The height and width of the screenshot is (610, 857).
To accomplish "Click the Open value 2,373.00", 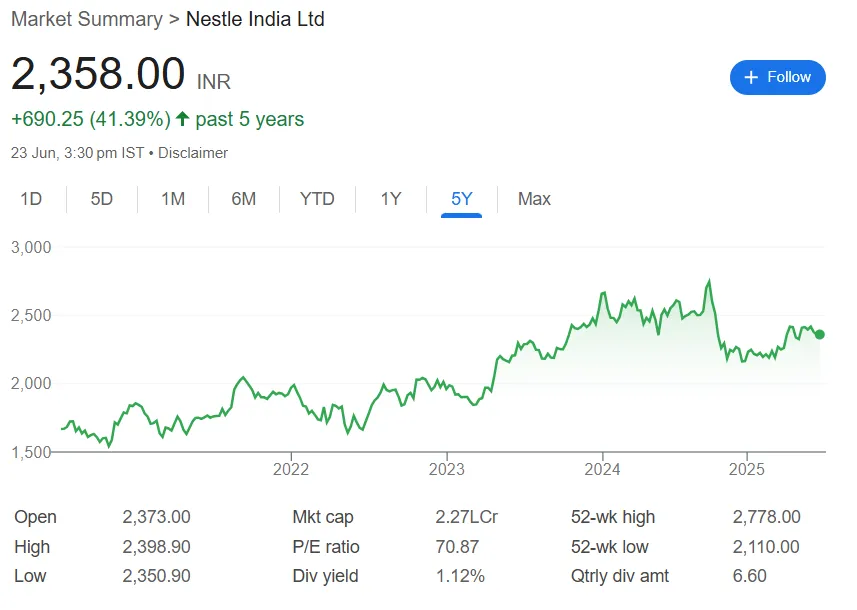I will 156,517.
